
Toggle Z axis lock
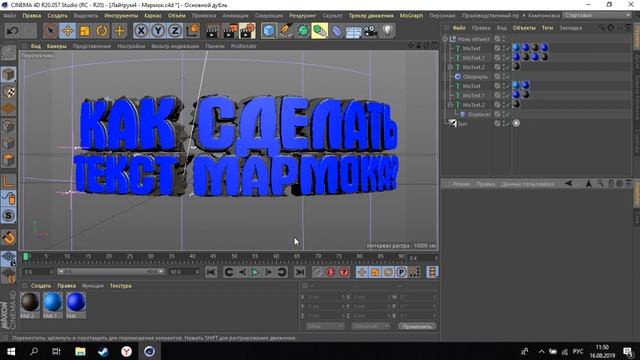(x=175, y=31)
